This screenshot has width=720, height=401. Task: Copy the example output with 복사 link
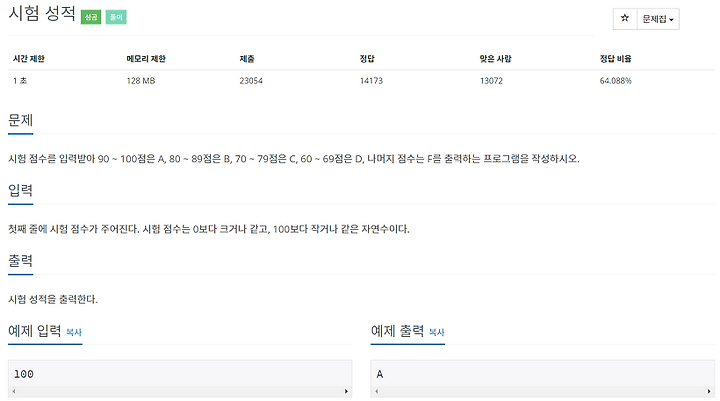tap(437, 332)
